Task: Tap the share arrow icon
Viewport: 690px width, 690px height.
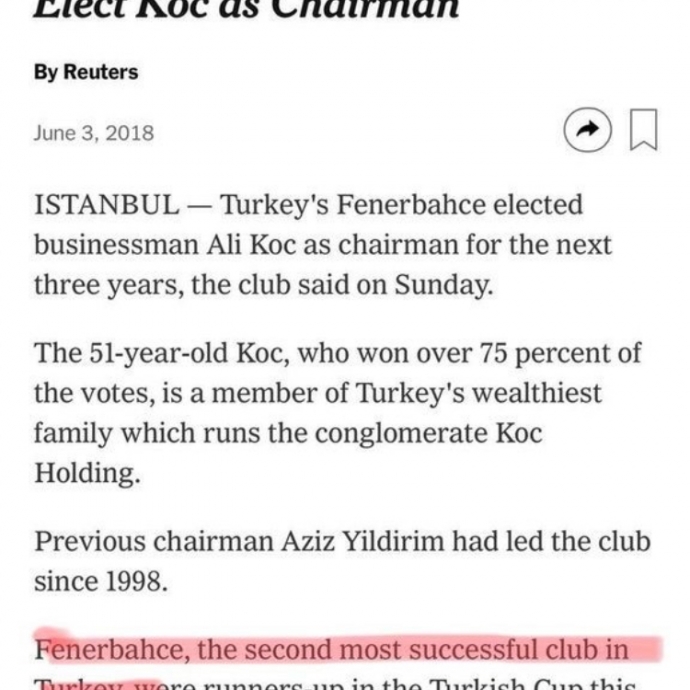Action: tap(587, 130)
